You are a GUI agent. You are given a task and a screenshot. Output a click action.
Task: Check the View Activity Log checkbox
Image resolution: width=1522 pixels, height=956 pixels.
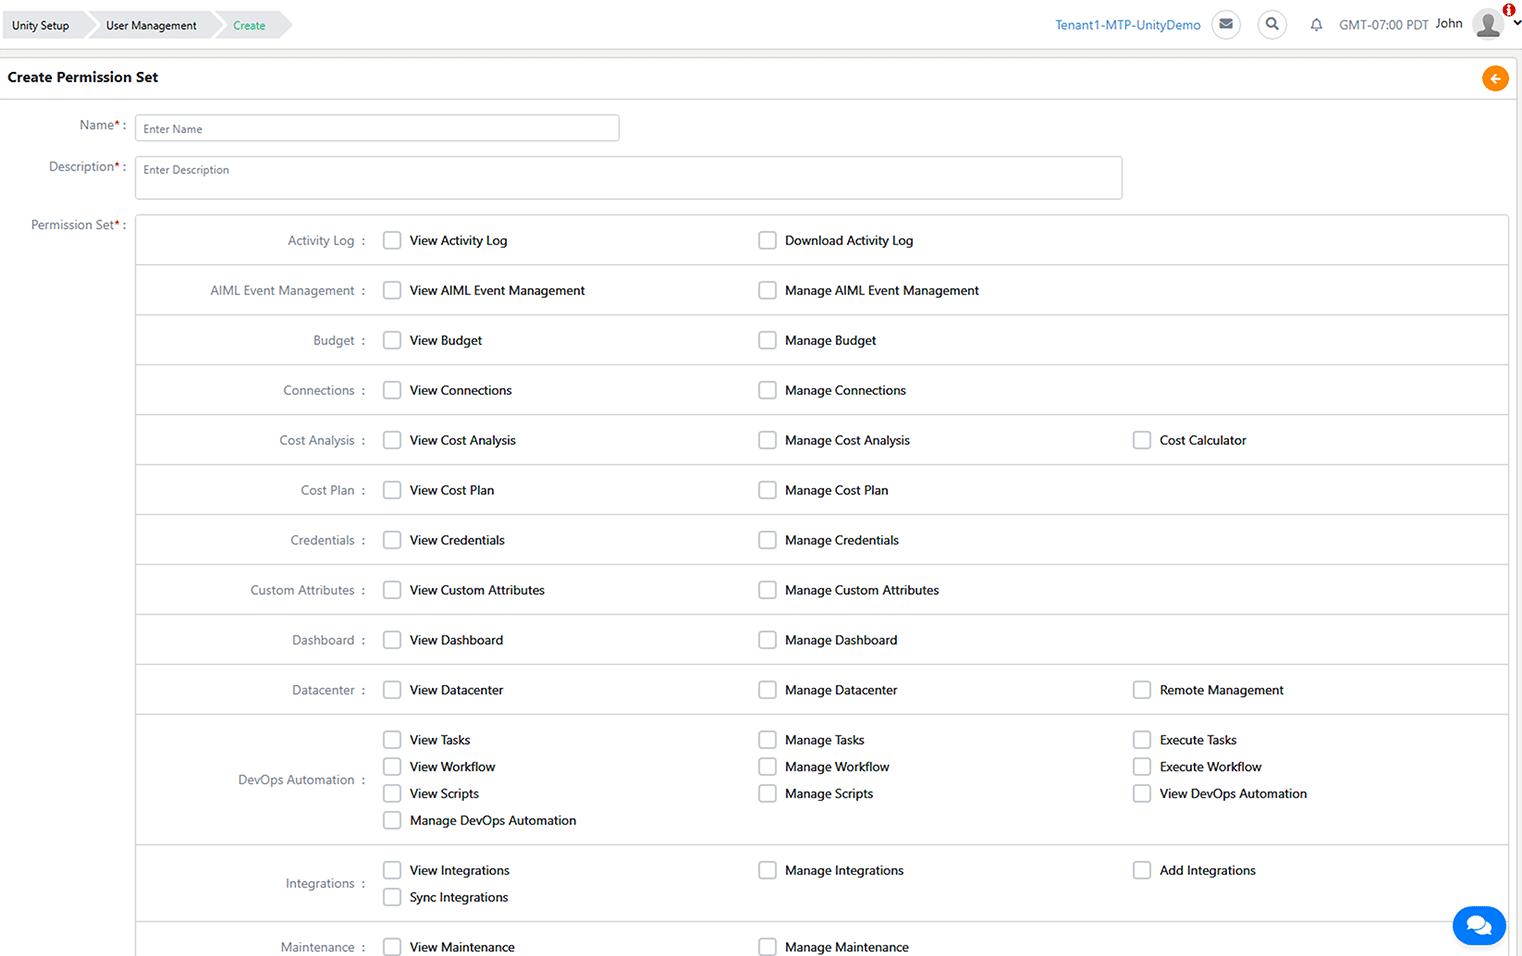point(392,240)
